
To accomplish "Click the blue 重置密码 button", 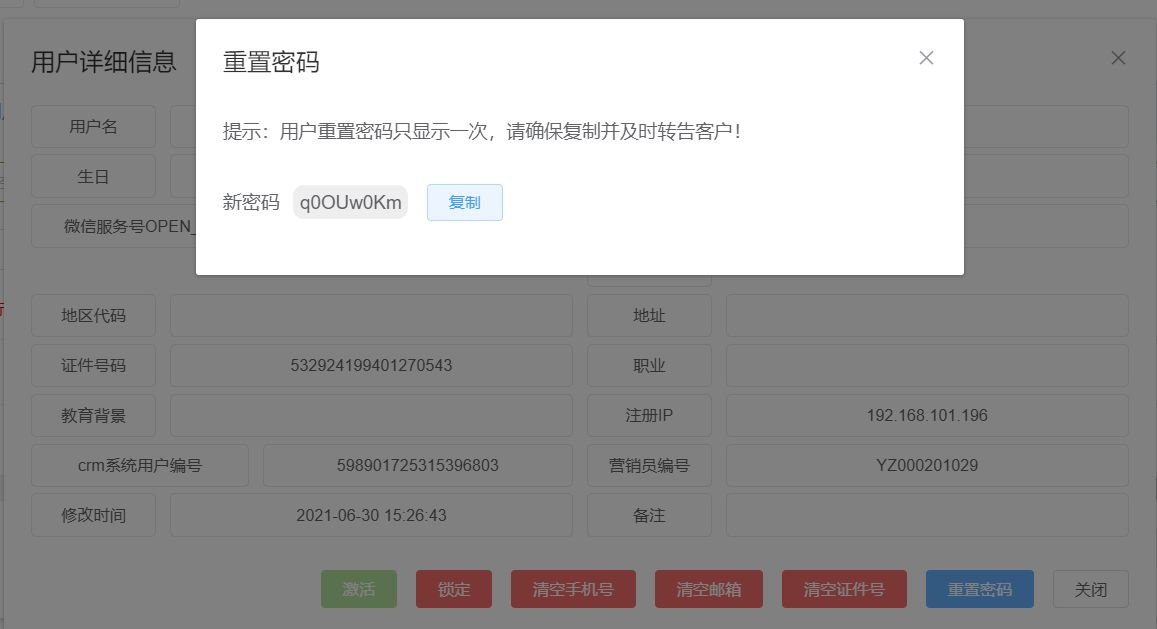I will click(979, 589).
